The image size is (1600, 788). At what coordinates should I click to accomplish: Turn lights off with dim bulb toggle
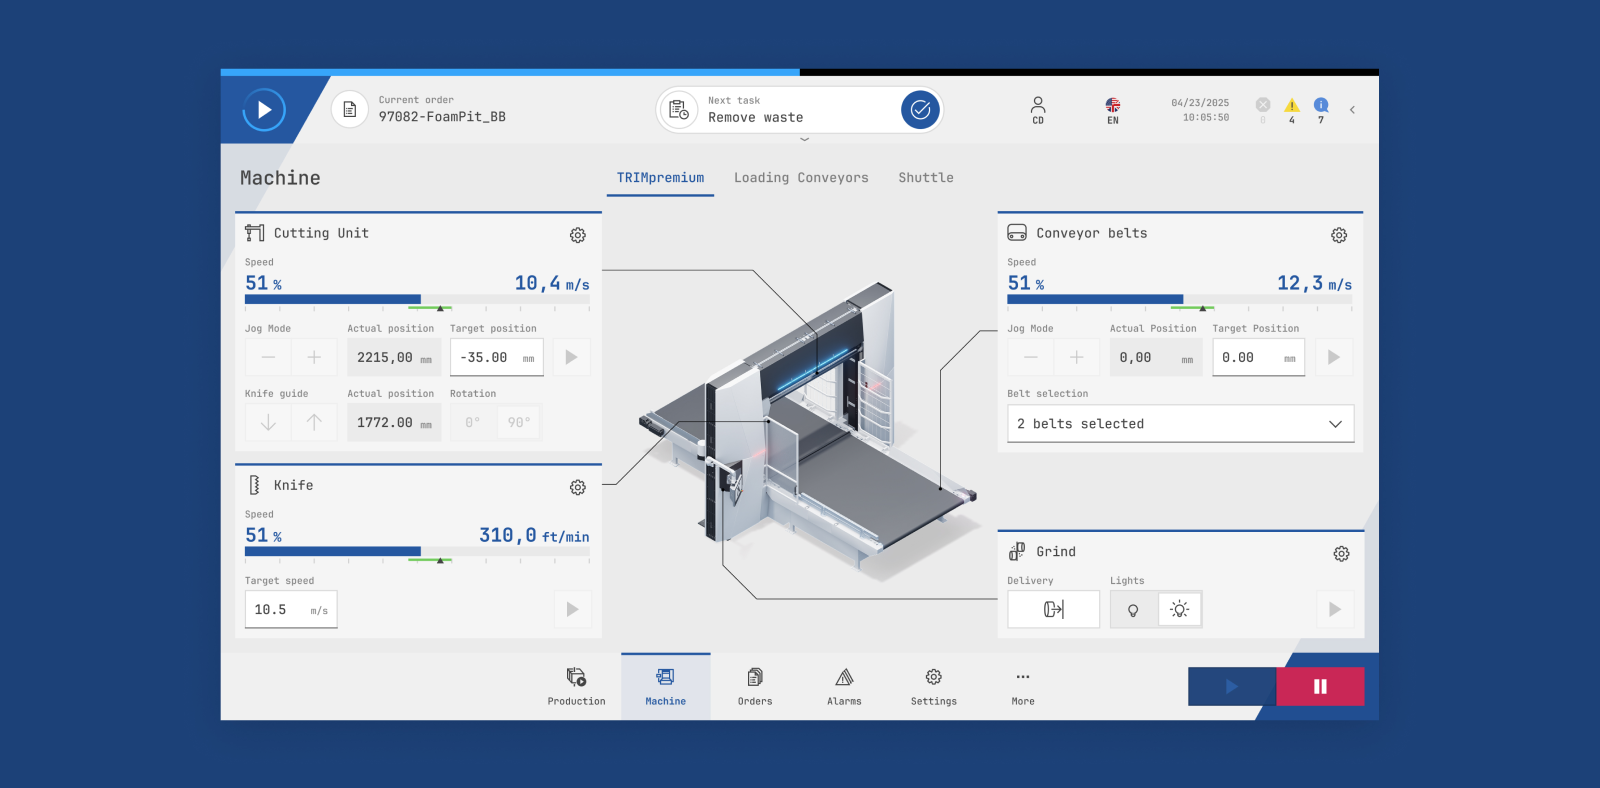click(1133, 609)
